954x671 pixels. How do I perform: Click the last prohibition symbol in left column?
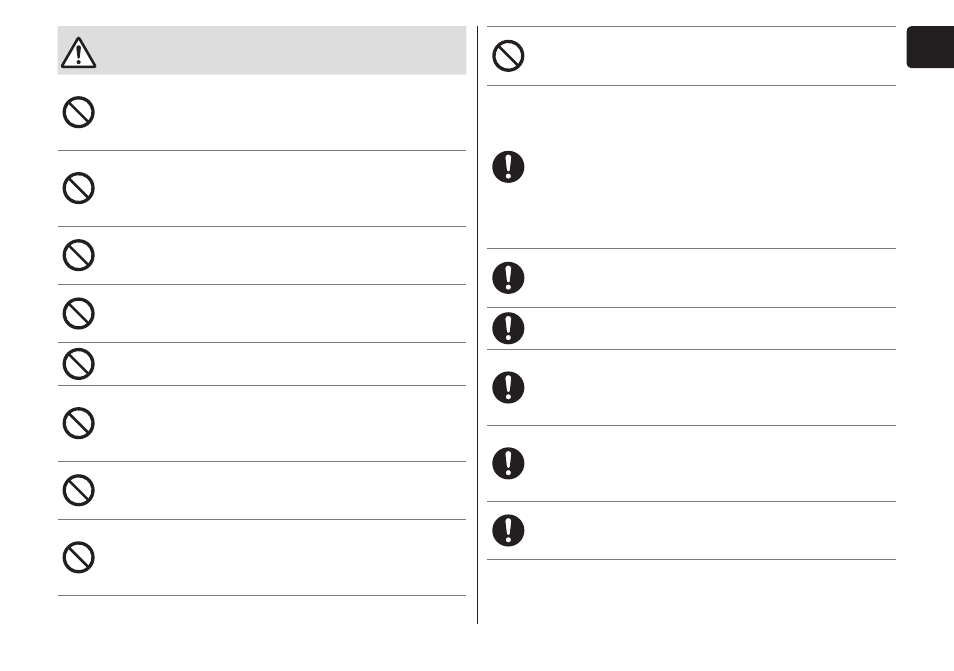pyautogui.click(x=78, y=557)
